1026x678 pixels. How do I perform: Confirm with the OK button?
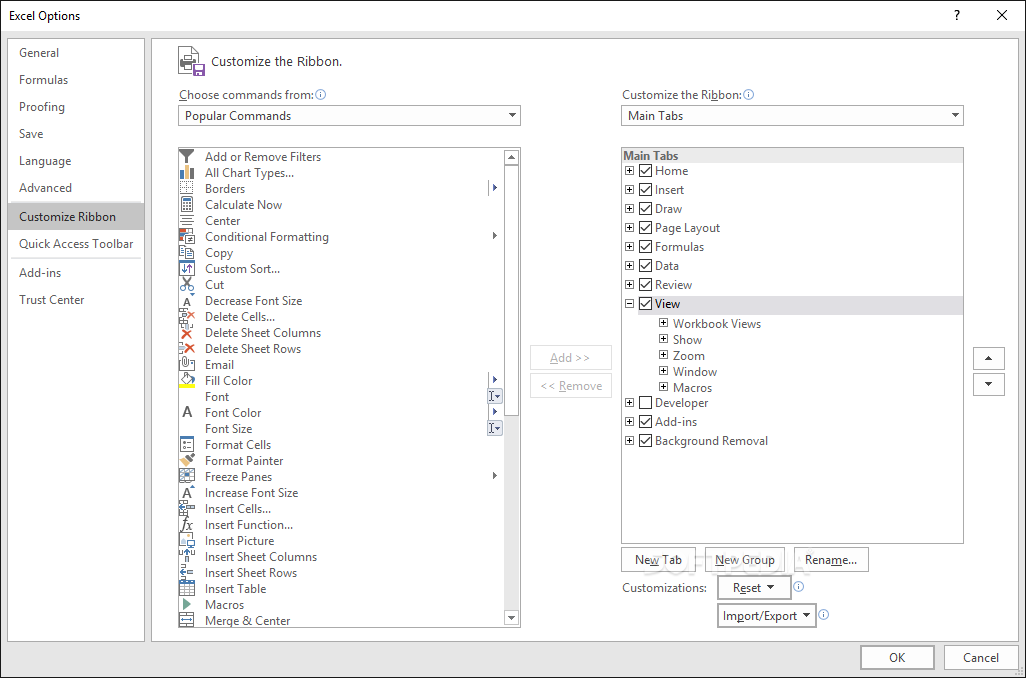pos(897,658)
